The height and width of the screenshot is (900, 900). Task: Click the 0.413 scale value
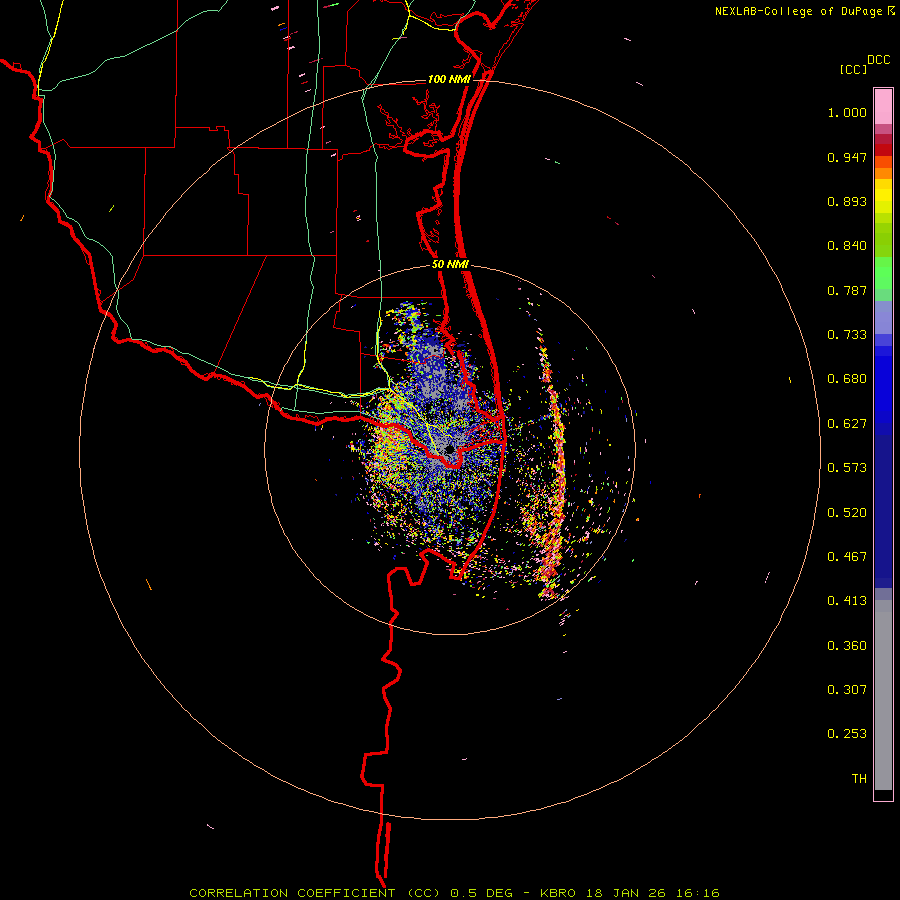(847, 601)
